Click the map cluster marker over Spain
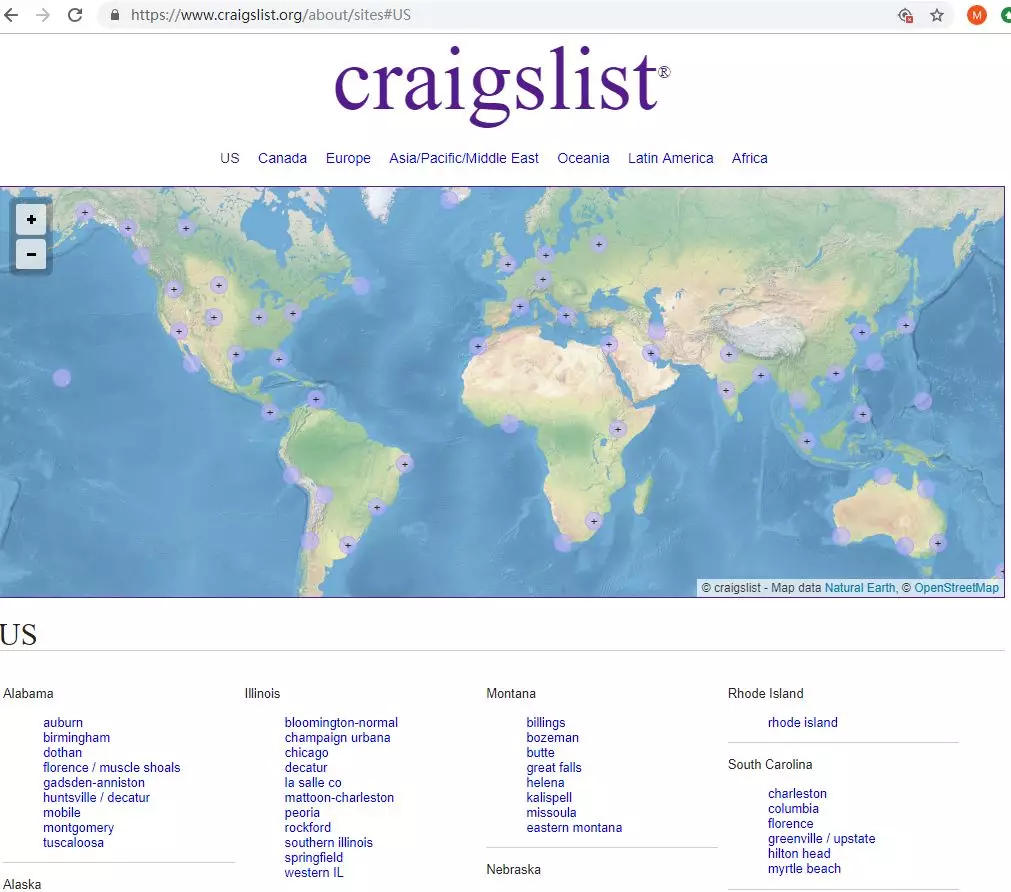This screenshot has width=1011, height=892. coord(520,306)
